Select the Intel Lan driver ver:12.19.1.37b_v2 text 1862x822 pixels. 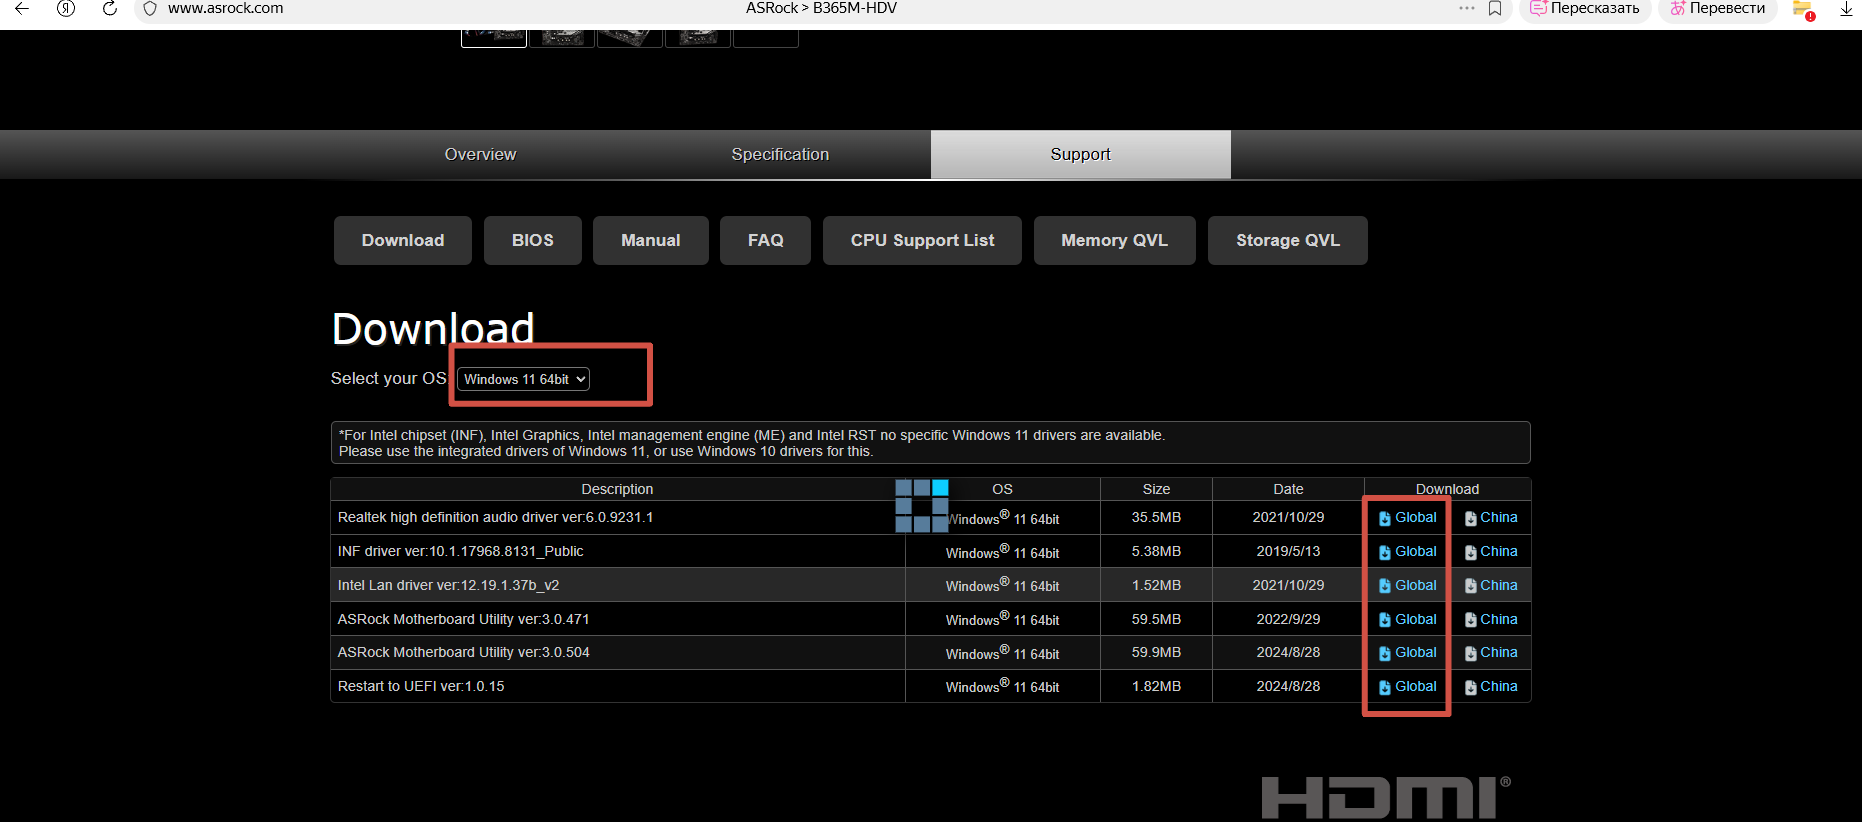tap(448, 585)
